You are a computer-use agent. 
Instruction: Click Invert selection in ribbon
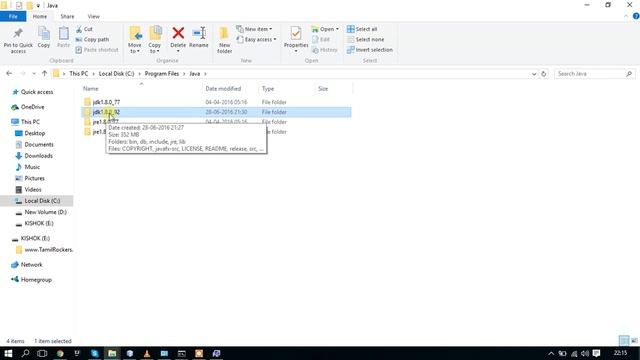tap(370, 50)
